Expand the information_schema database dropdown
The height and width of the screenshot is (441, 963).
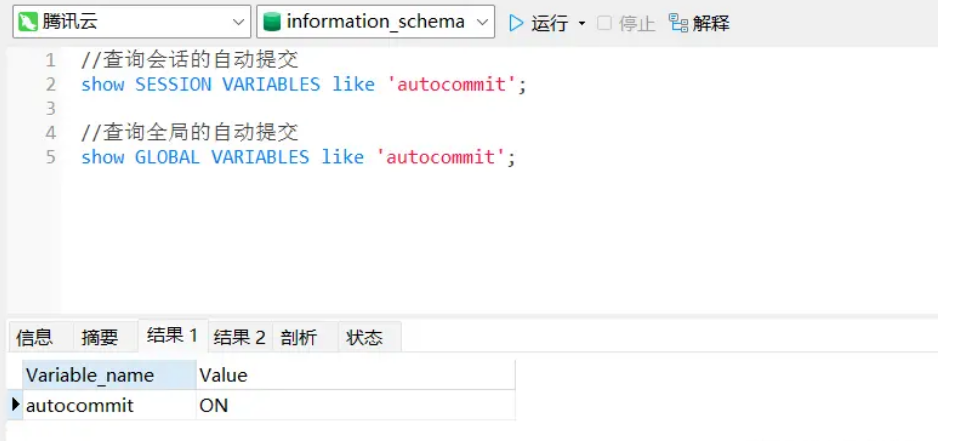(482, 23)
